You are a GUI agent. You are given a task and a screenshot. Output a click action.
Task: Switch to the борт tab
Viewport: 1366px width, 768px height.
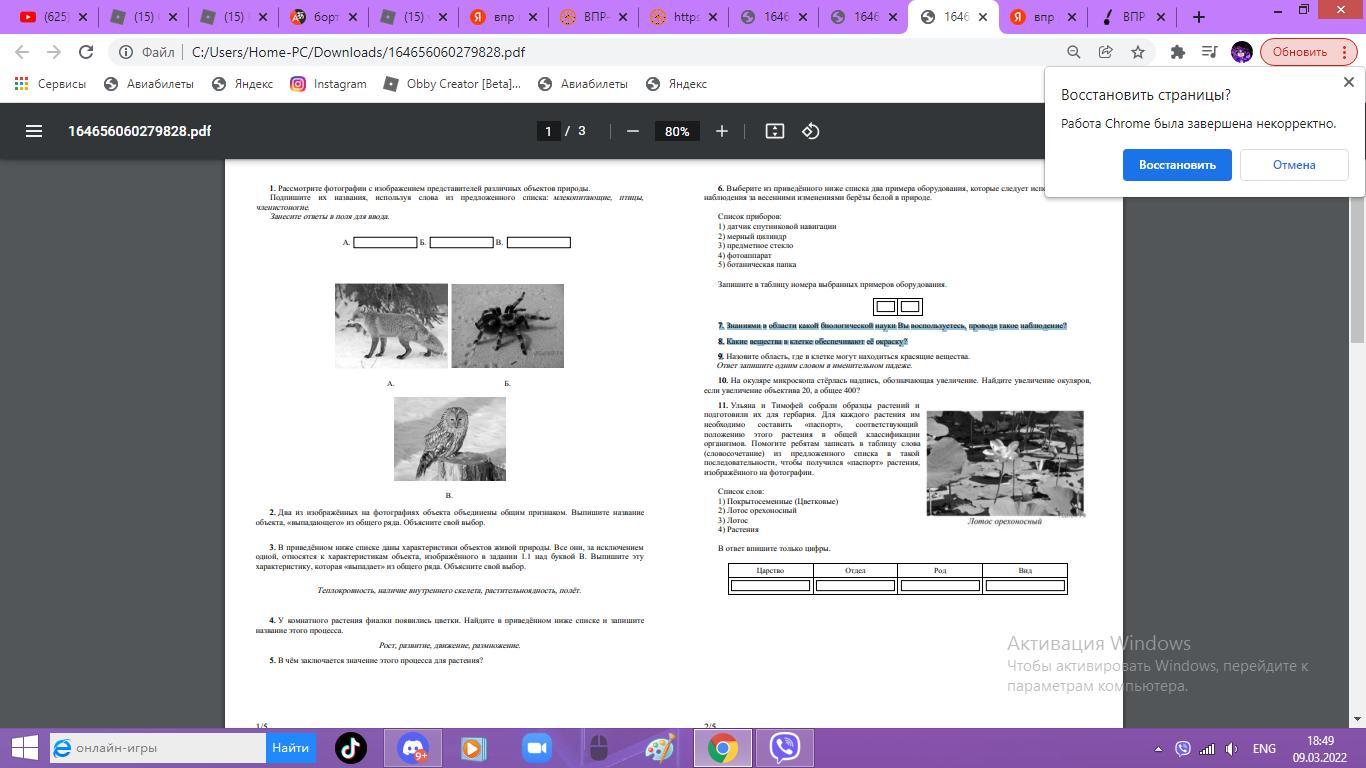coord(325,17)
